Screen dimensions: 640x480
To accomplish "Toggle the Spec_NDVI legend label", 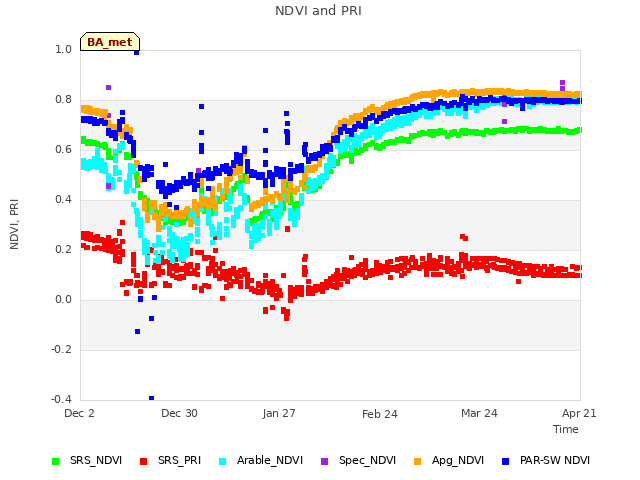I will click(367, 460).
